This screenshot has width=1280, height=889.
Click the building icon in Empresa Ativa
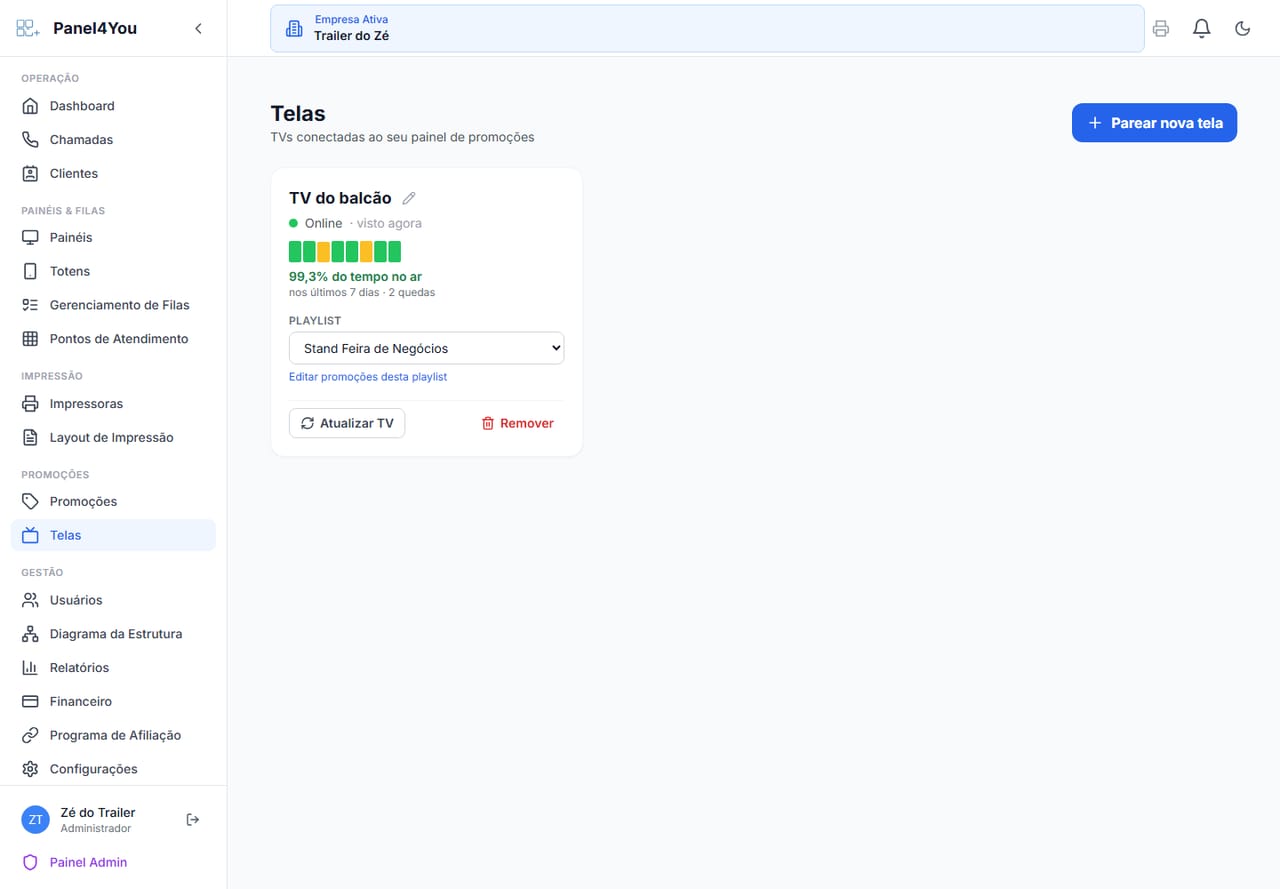pos(294,28)
